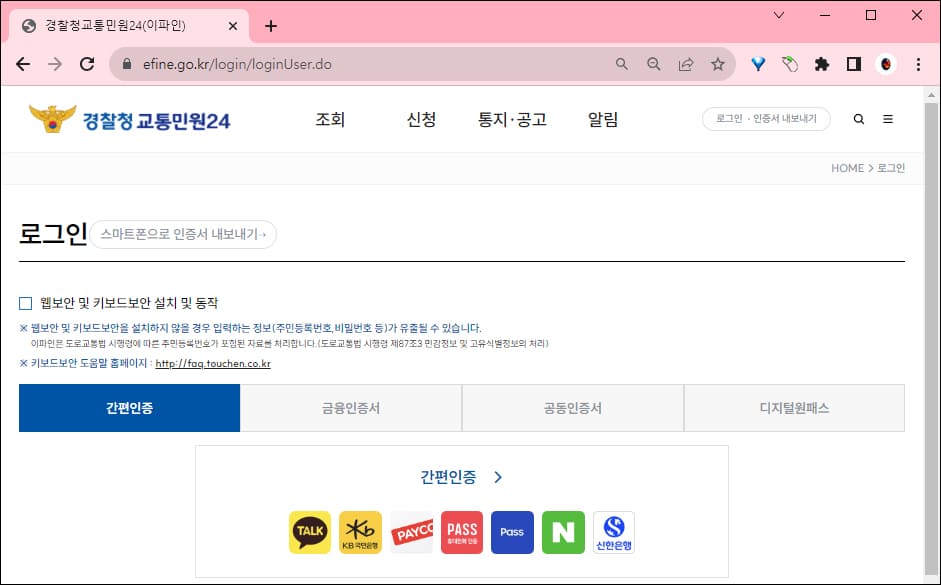This screenshot has height=585, width=941.
Task: Open Chrome's three-dot menu
Action: [918, 63]
